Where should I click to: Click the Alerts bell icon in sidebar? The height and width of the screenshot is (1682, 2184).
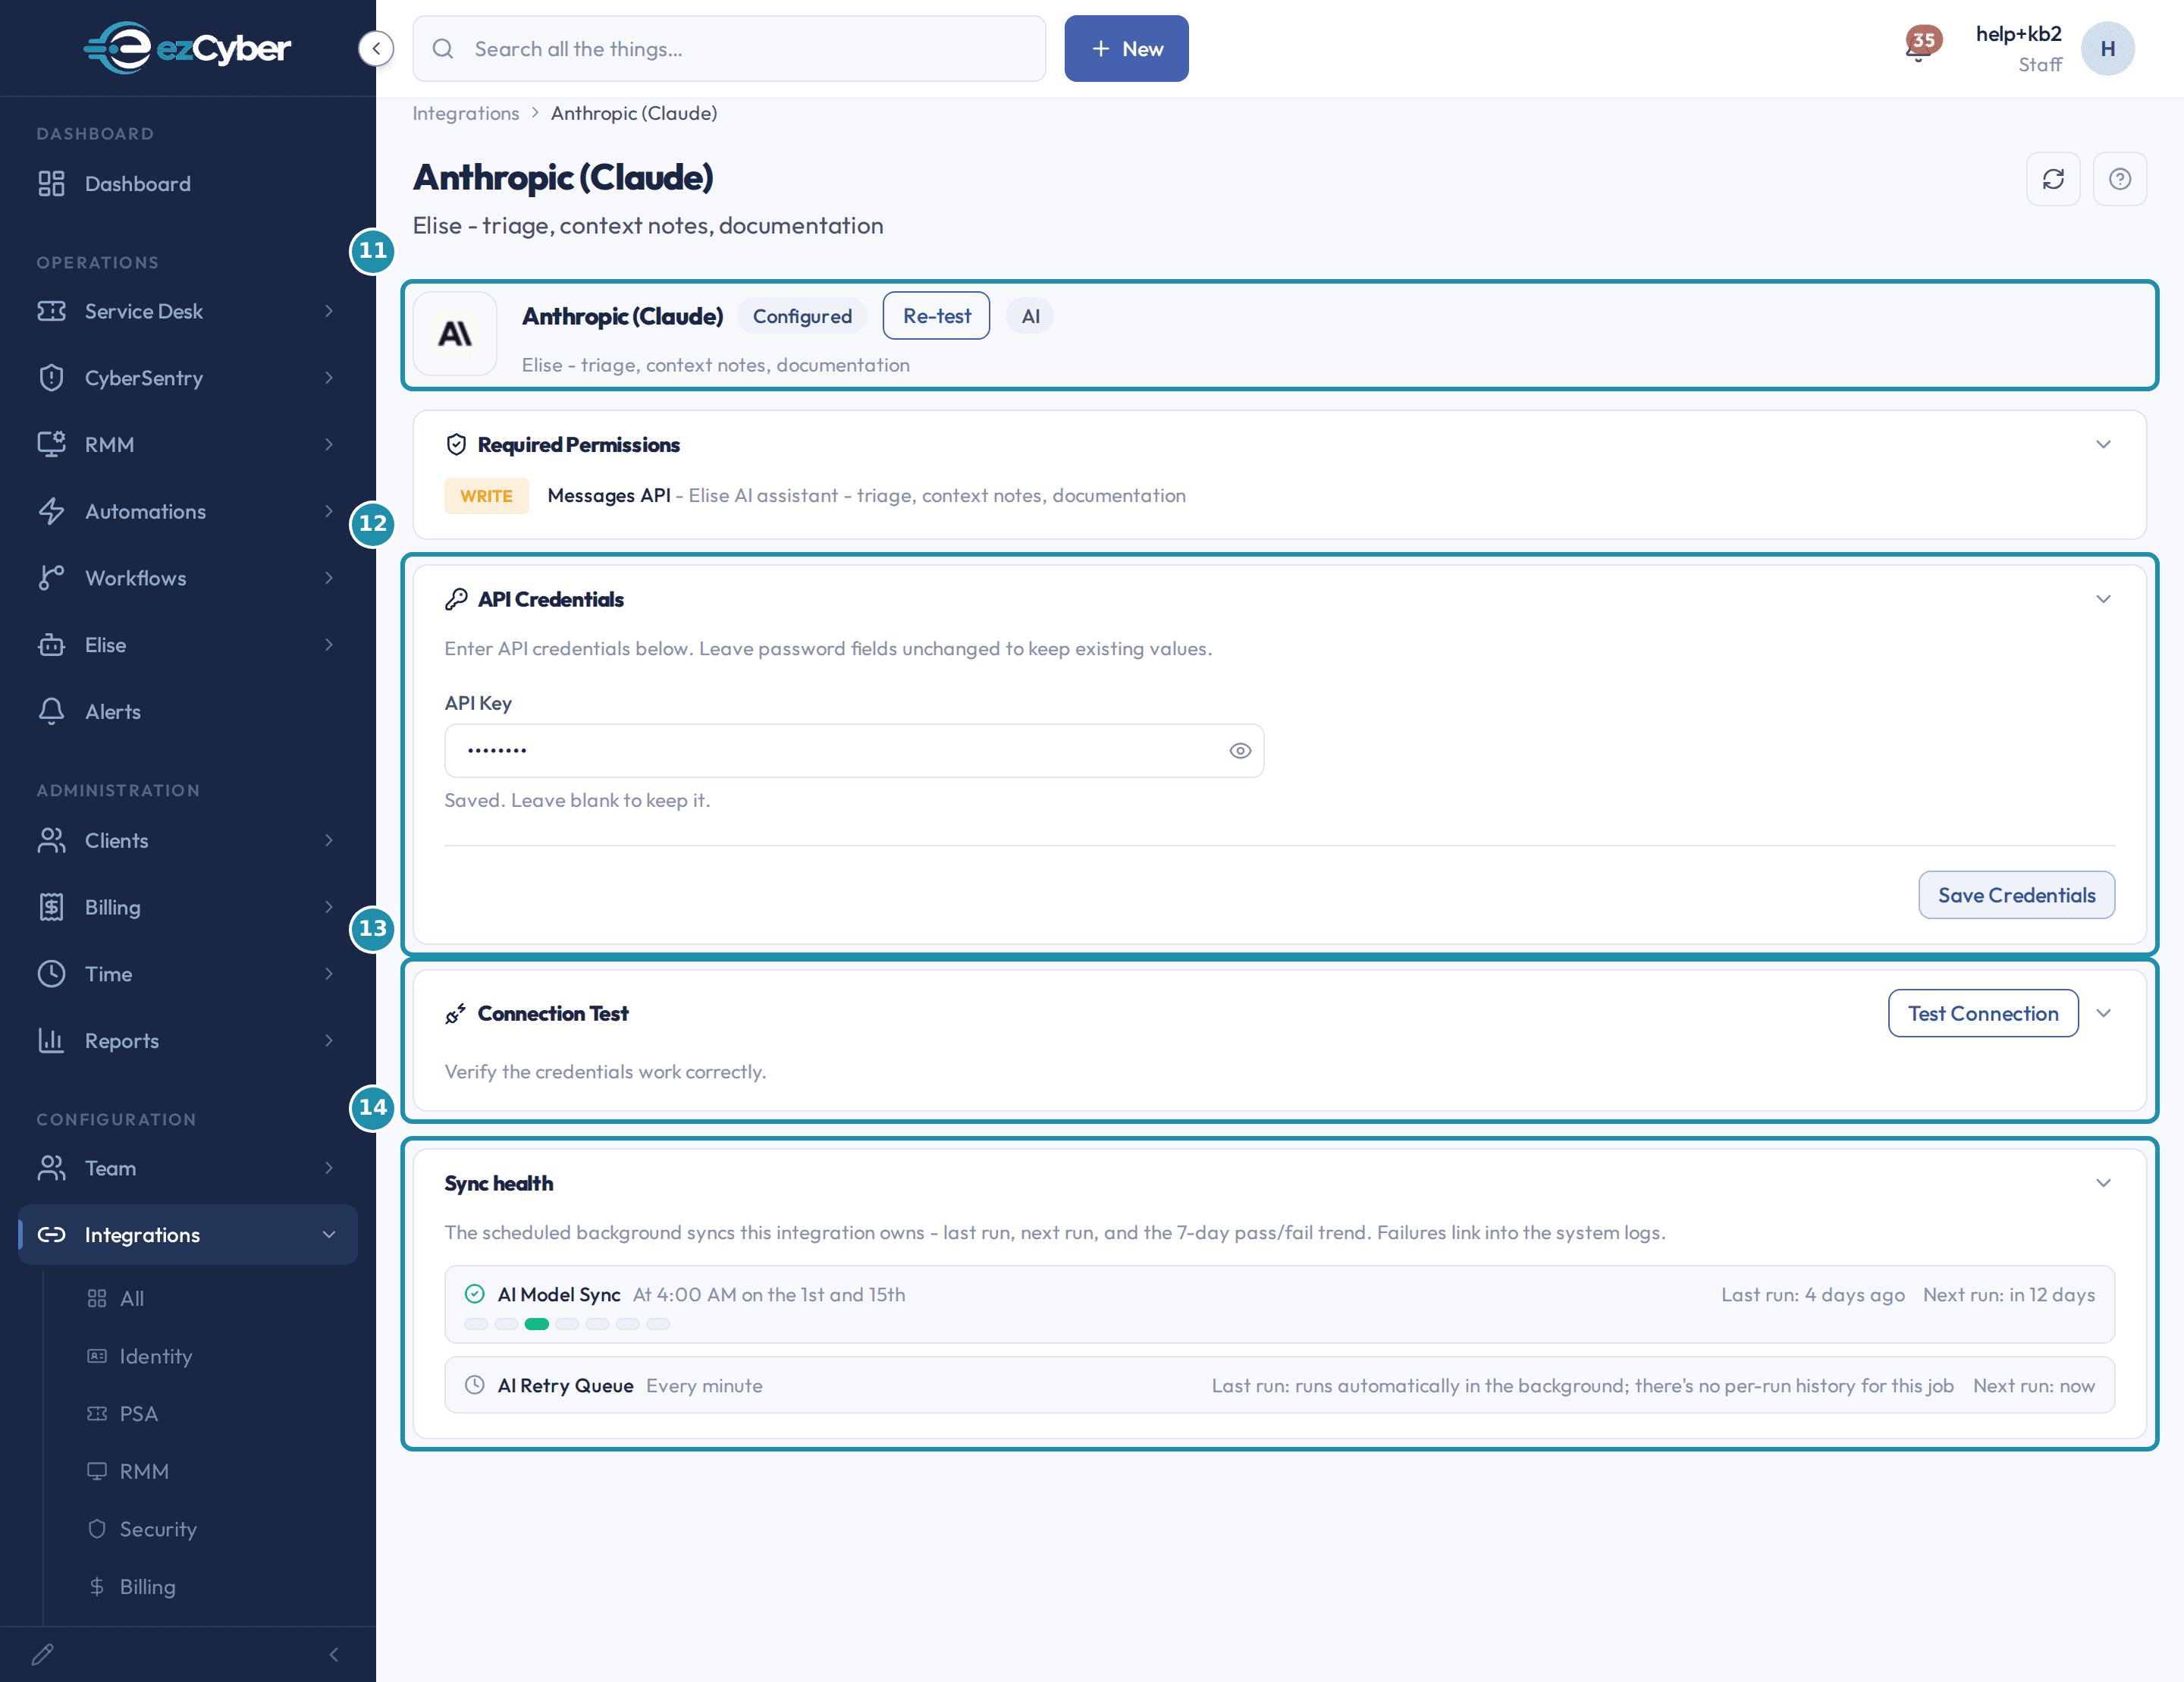(51, 711)
